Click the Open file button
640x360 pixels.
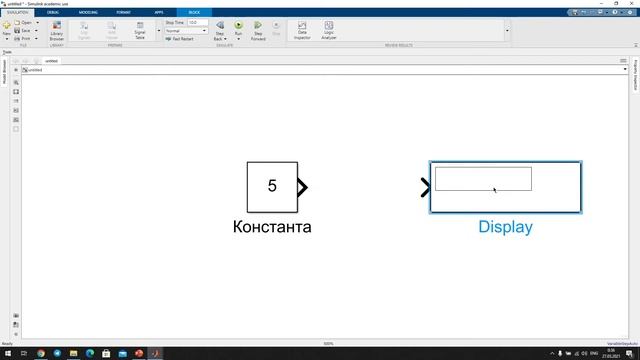point(23,22)
